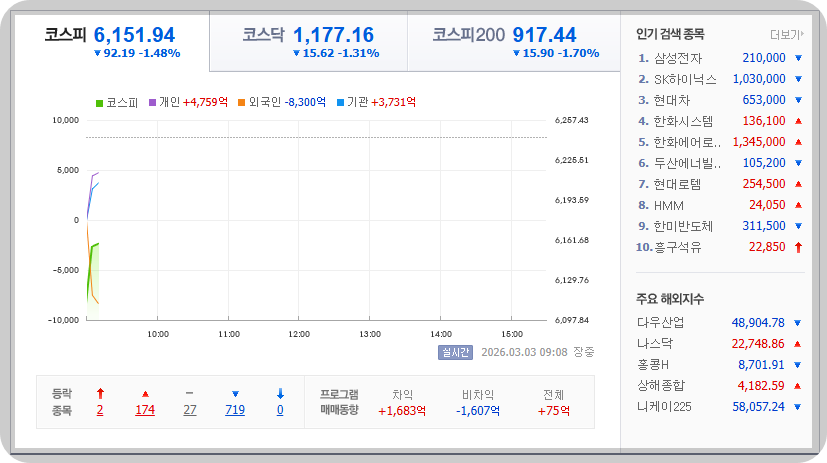Open the 2 upper-limit stocks list
The height and width of the screenshot is (463, 827).
pos(100,410)
